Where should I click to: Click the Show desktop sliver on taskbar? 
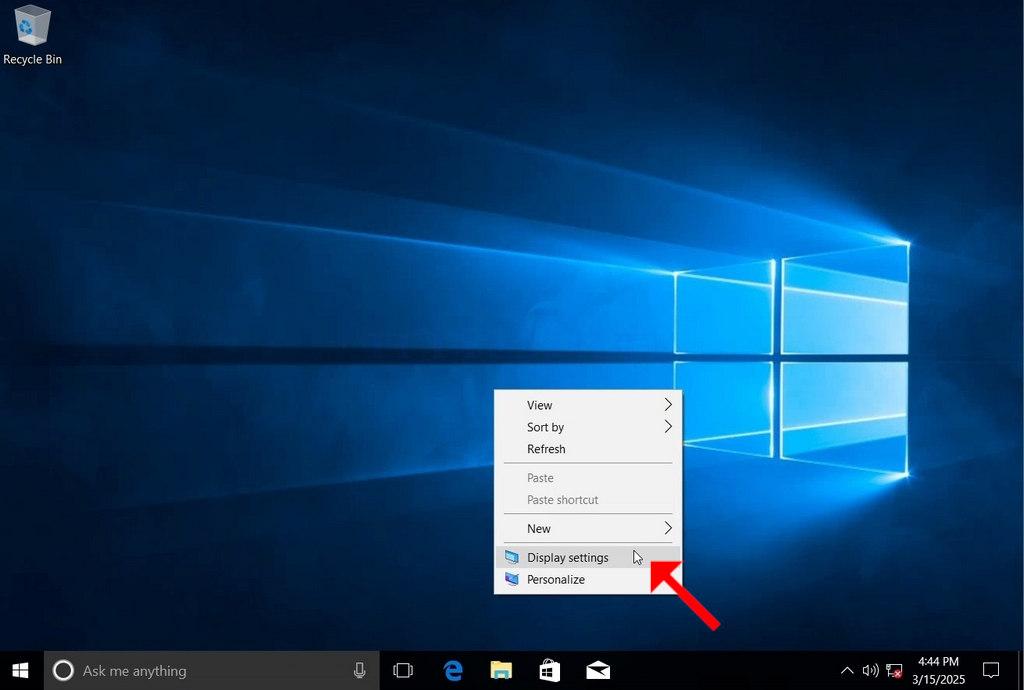[1021, 670]
